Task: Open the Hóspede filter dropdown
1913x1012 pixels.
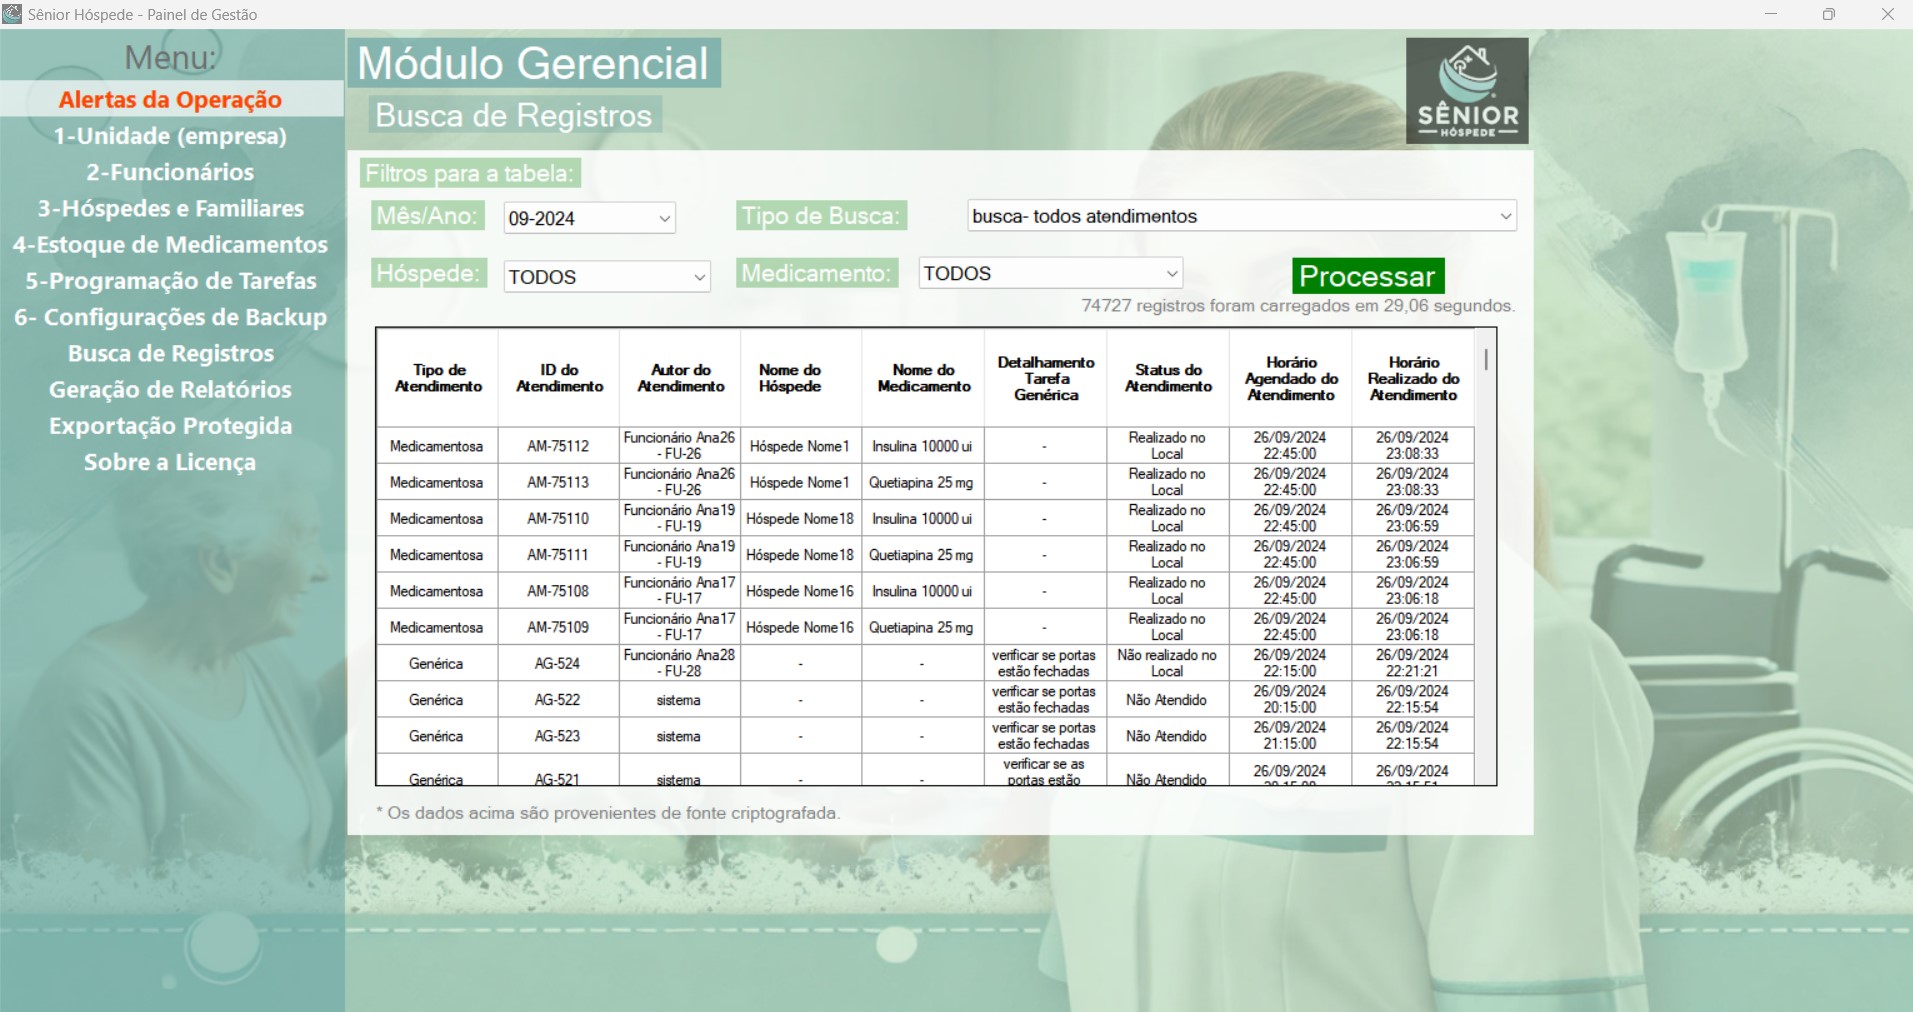Action: [606, 277]
